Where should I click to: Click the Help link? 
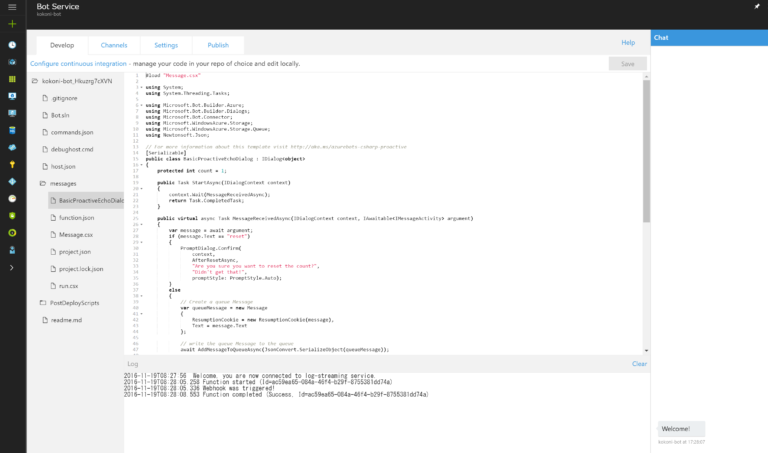(x=628, y=43)
